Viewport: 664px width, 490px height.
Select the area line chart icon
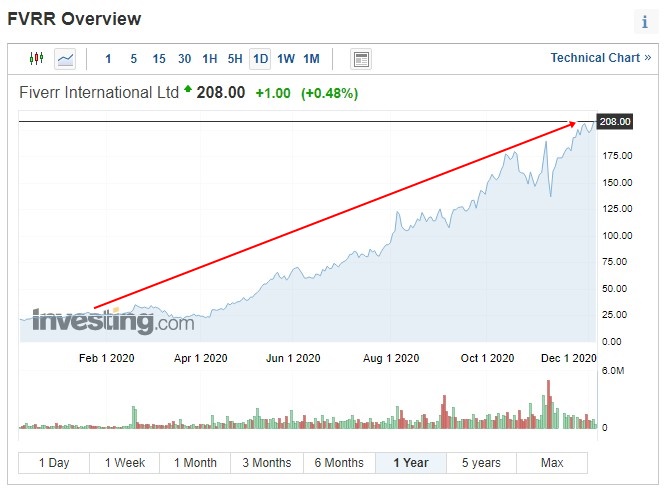[65, 59]
